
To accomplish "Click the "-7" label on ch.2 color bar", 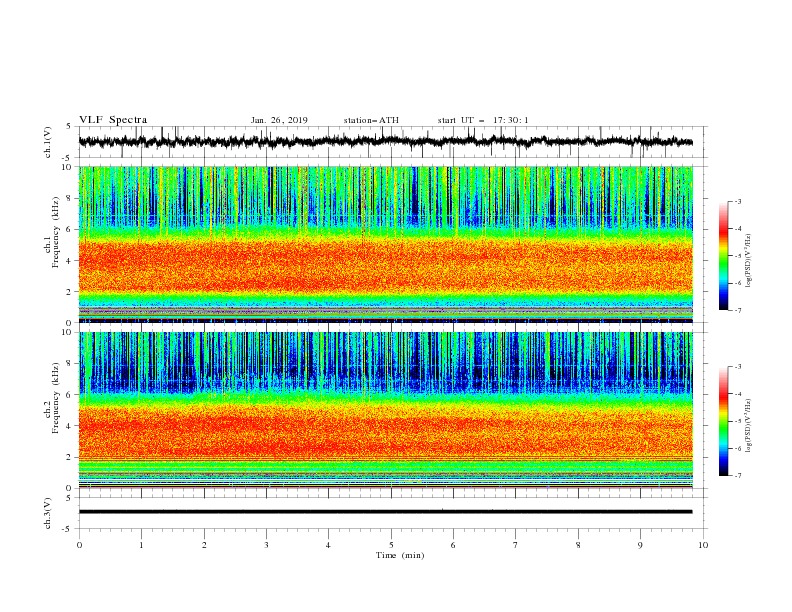I will [737, 476].
